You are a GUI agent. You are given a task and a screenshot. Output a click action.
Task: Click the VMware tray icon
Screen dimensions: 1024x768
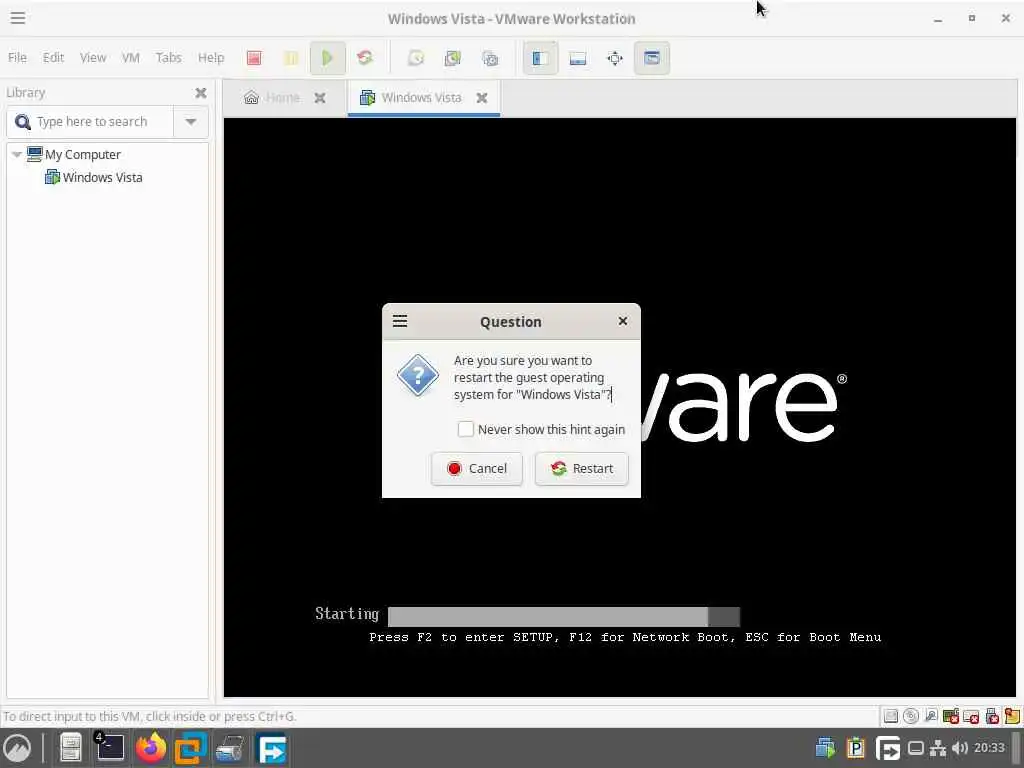(825, 748)
